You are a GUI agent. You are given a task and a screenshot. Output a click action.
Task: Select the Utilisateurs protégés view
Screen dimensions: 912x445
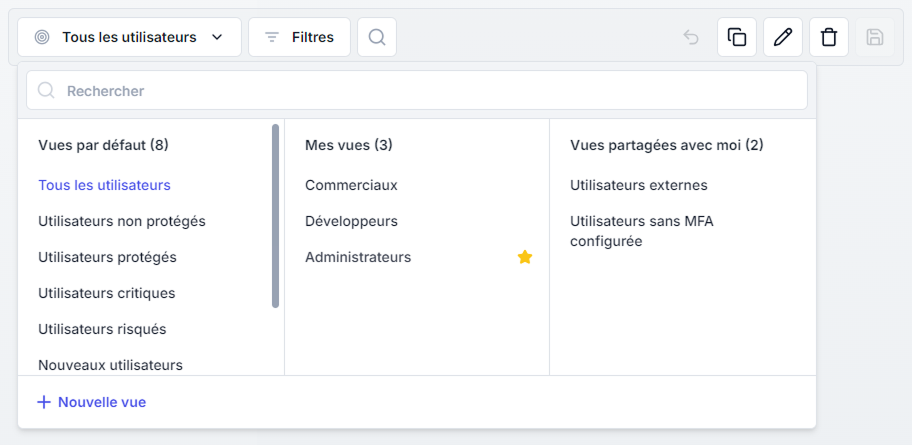[x=107, y=257]
